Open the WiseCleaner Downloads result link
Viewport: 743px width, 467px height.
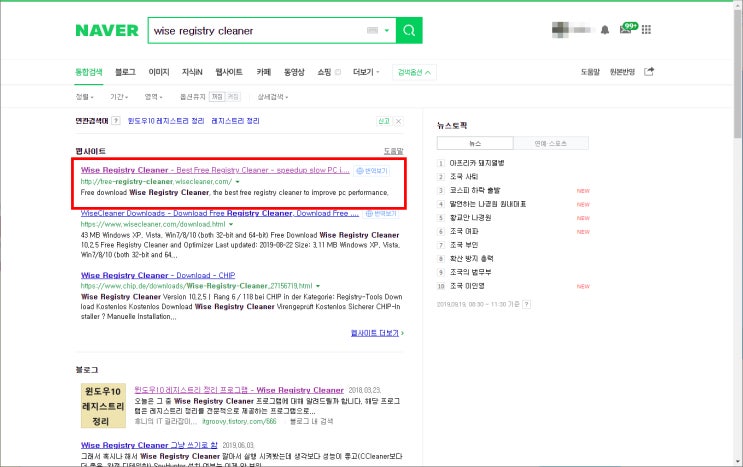pos(220,213)
